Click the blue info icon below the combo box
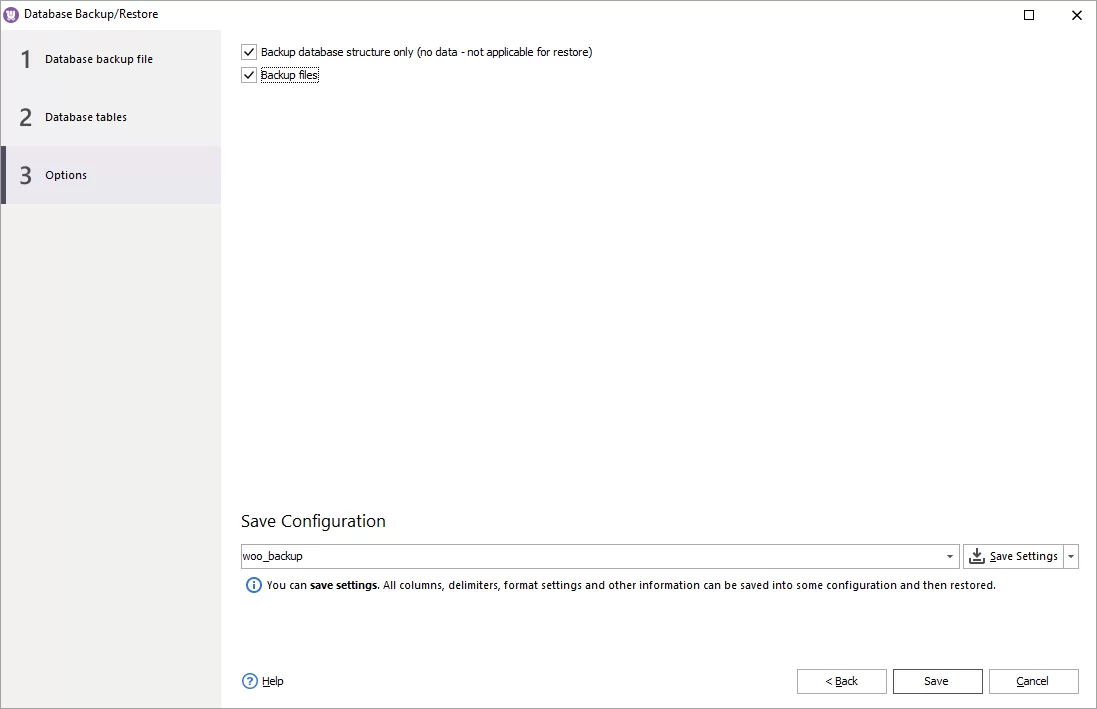 (253, 585)
